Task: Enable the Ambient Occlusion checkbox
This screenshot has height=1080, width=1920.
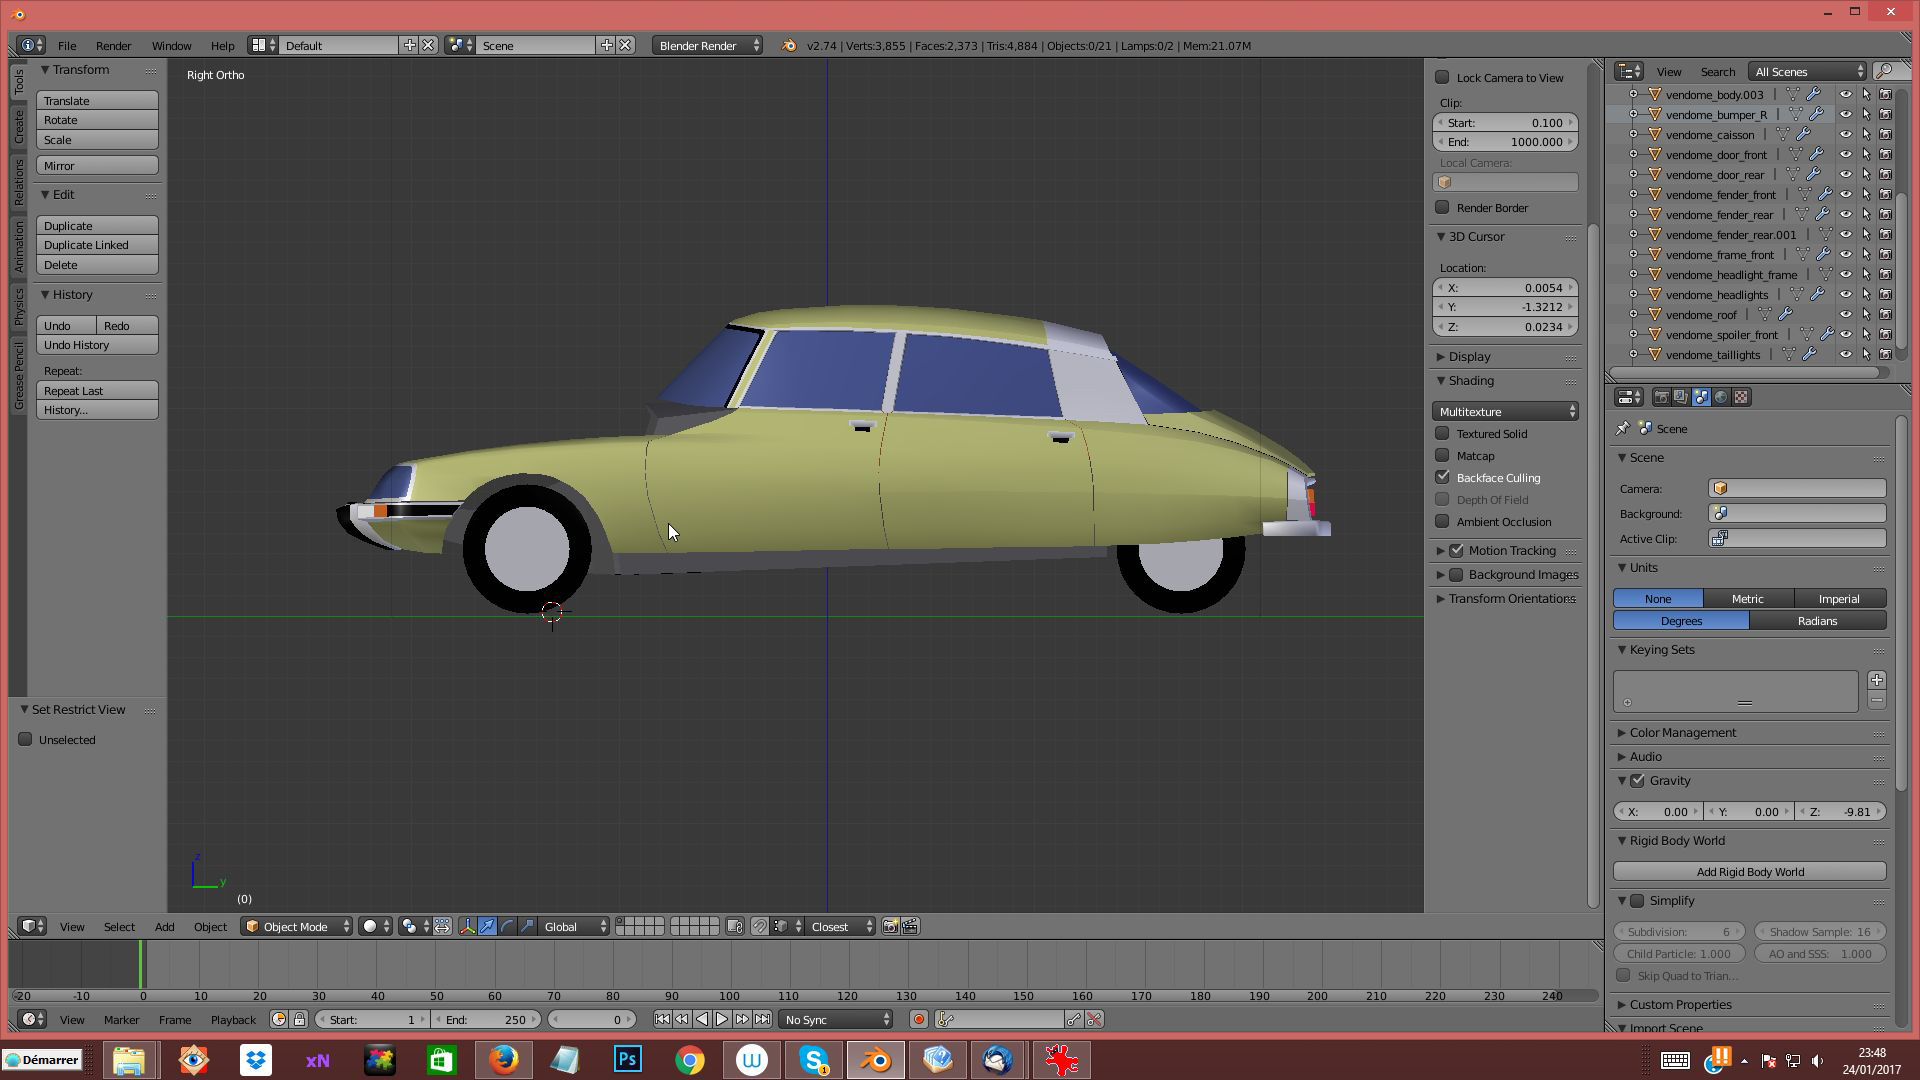Action: (x=1442, y=521)
